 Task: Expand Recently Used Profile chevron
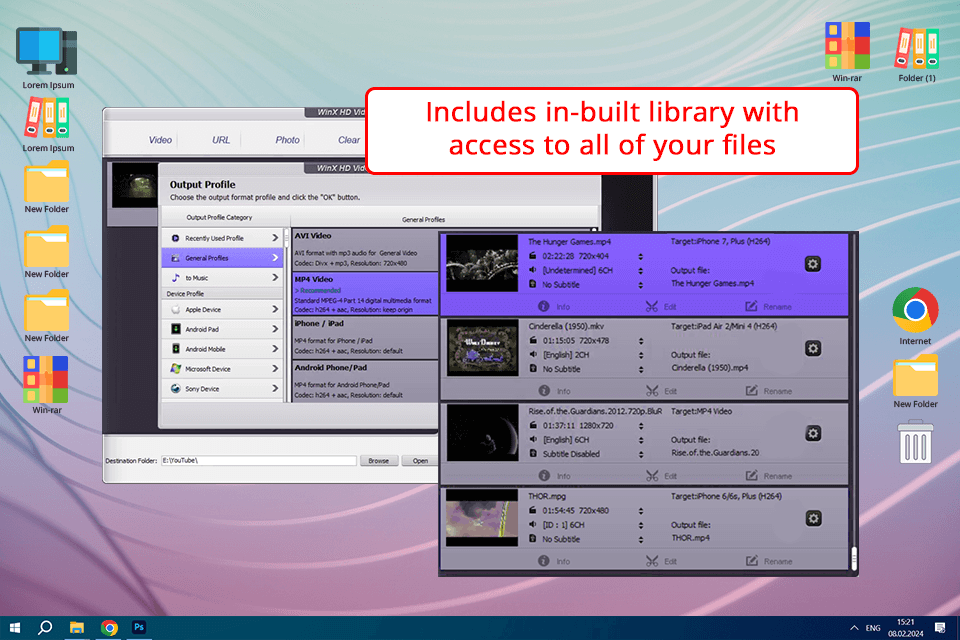pos(274,238)
